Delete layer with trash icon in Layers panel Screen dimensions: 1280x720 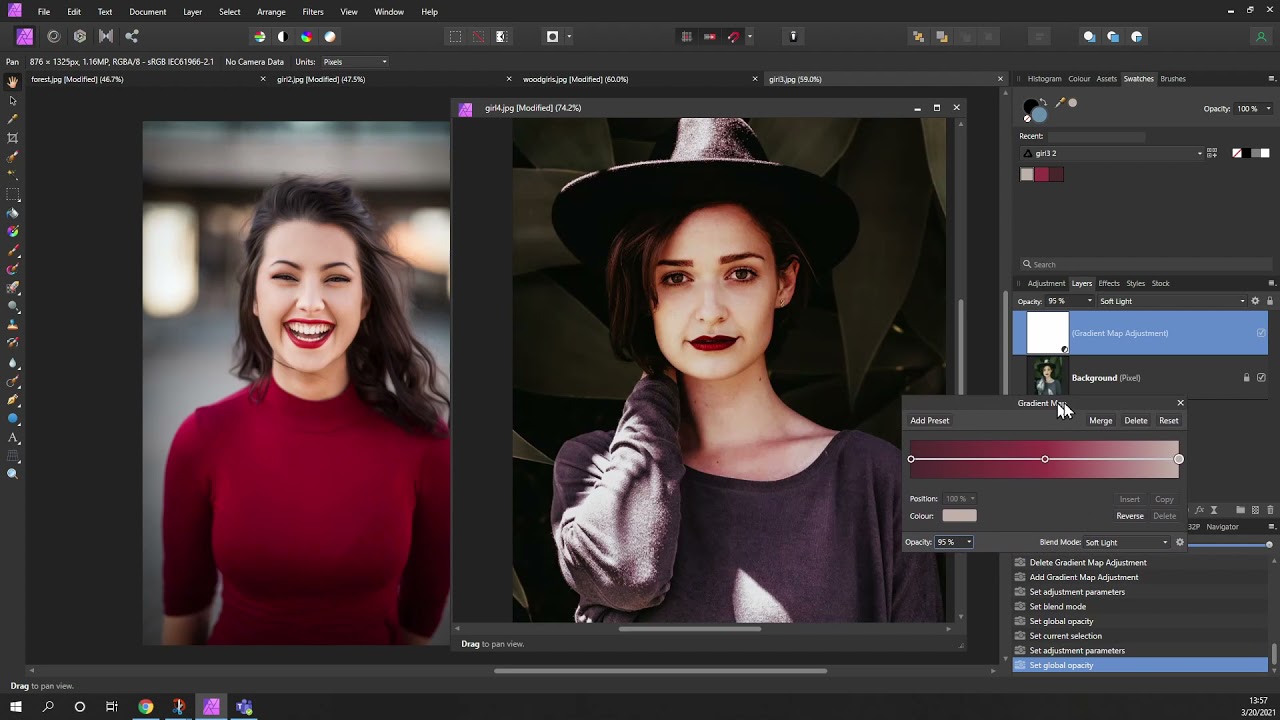pyautogui.click(x=1269, y=510)
